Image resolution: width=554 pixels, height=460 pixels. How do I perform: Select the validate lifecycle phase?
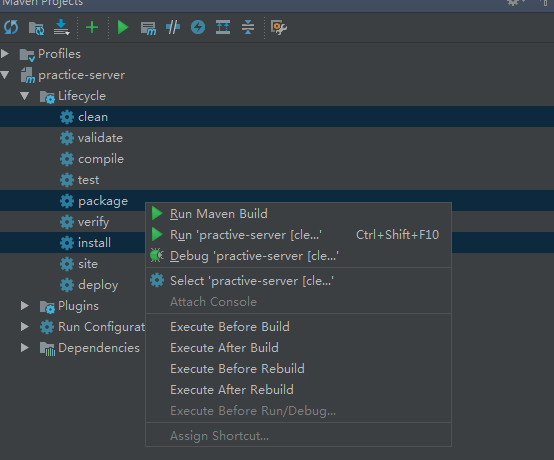(x=100, y=138)
